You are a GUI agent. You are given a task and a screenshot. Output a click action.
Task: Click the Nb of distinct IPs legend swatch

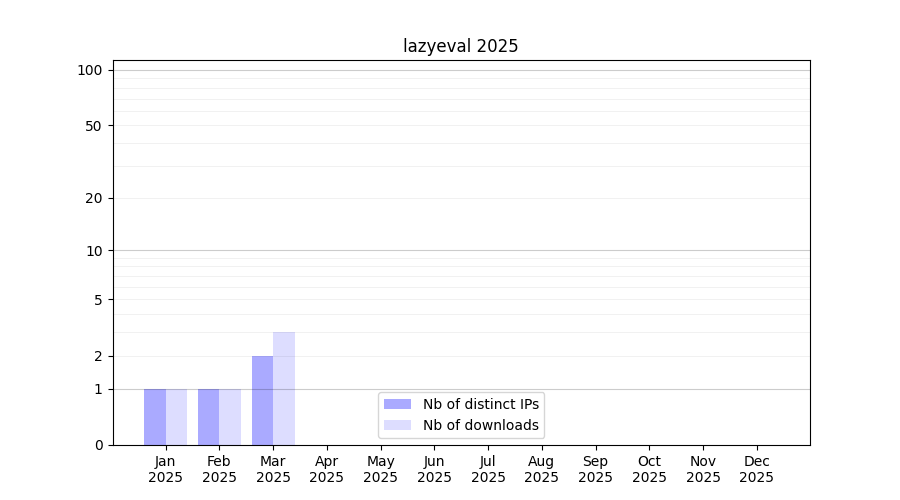tap(397, 404)
